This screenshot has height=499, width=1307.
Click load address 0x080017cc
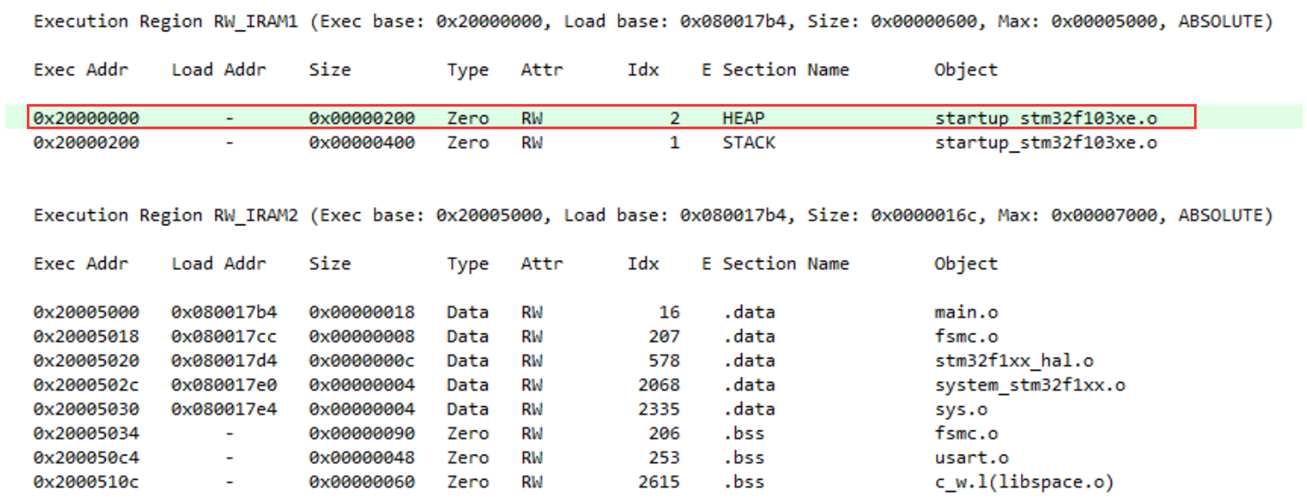pyautogui.click(x=224, y=336)
